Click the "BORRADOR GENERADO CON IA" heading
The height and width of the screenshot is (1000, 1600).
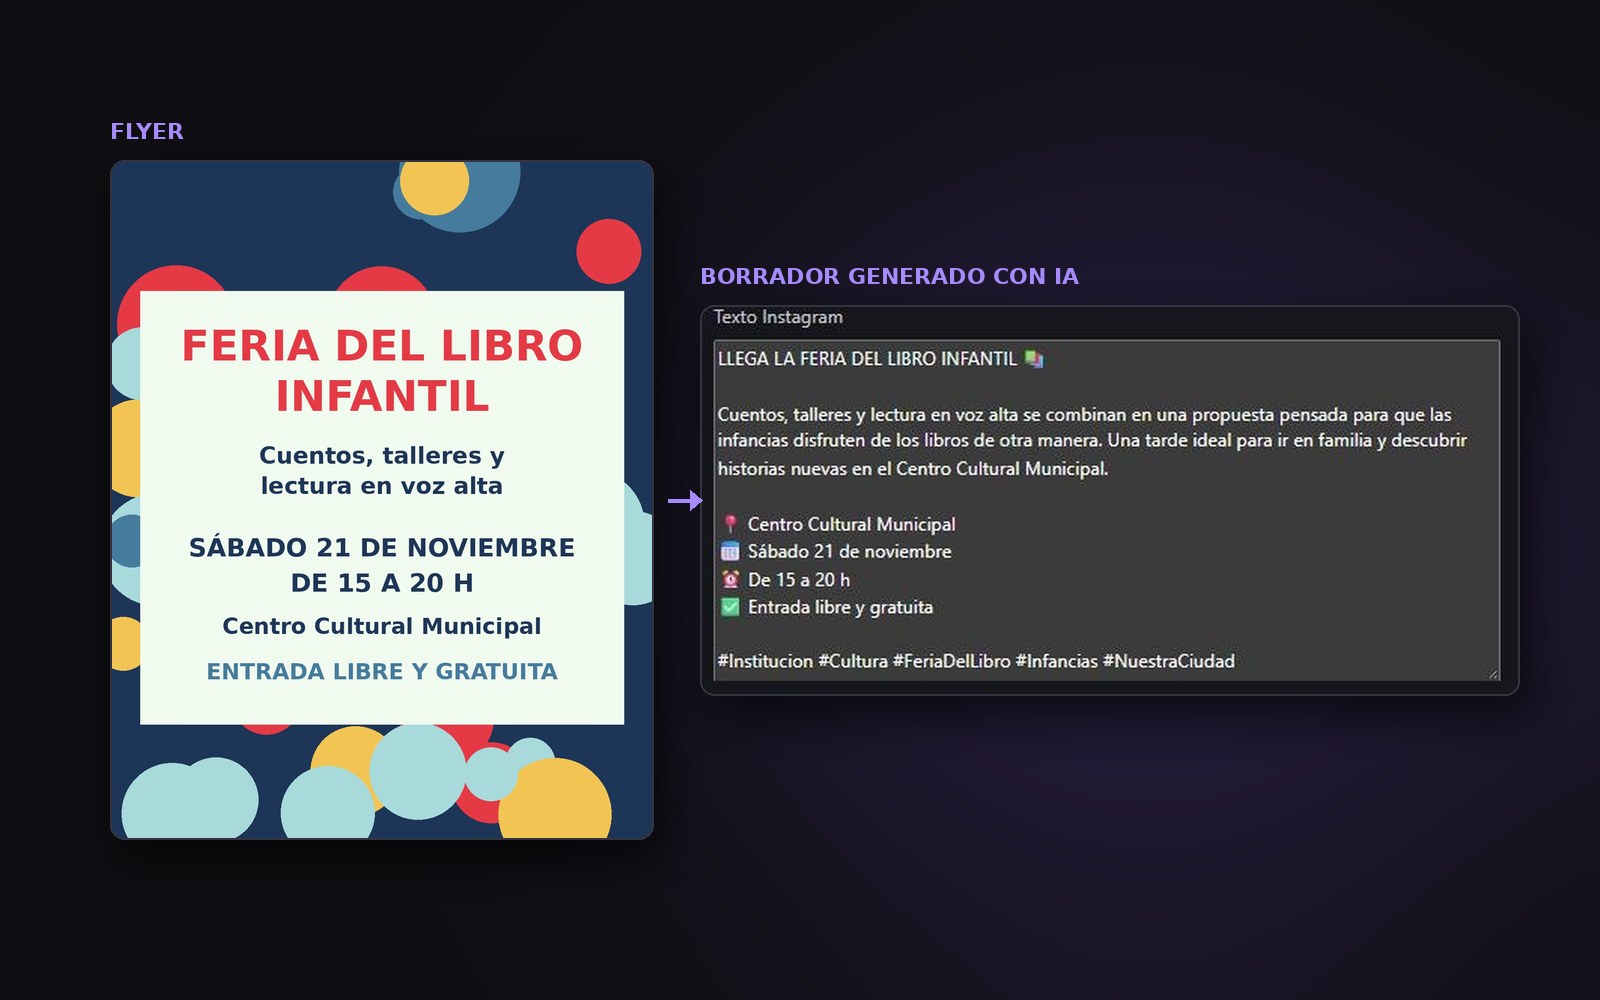tap(889, 276)
